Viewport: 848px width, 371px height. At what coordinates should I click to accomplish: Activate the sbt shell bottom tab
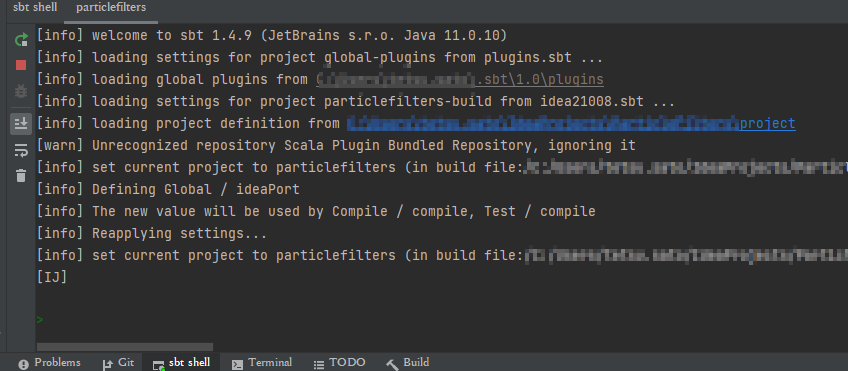181,362
